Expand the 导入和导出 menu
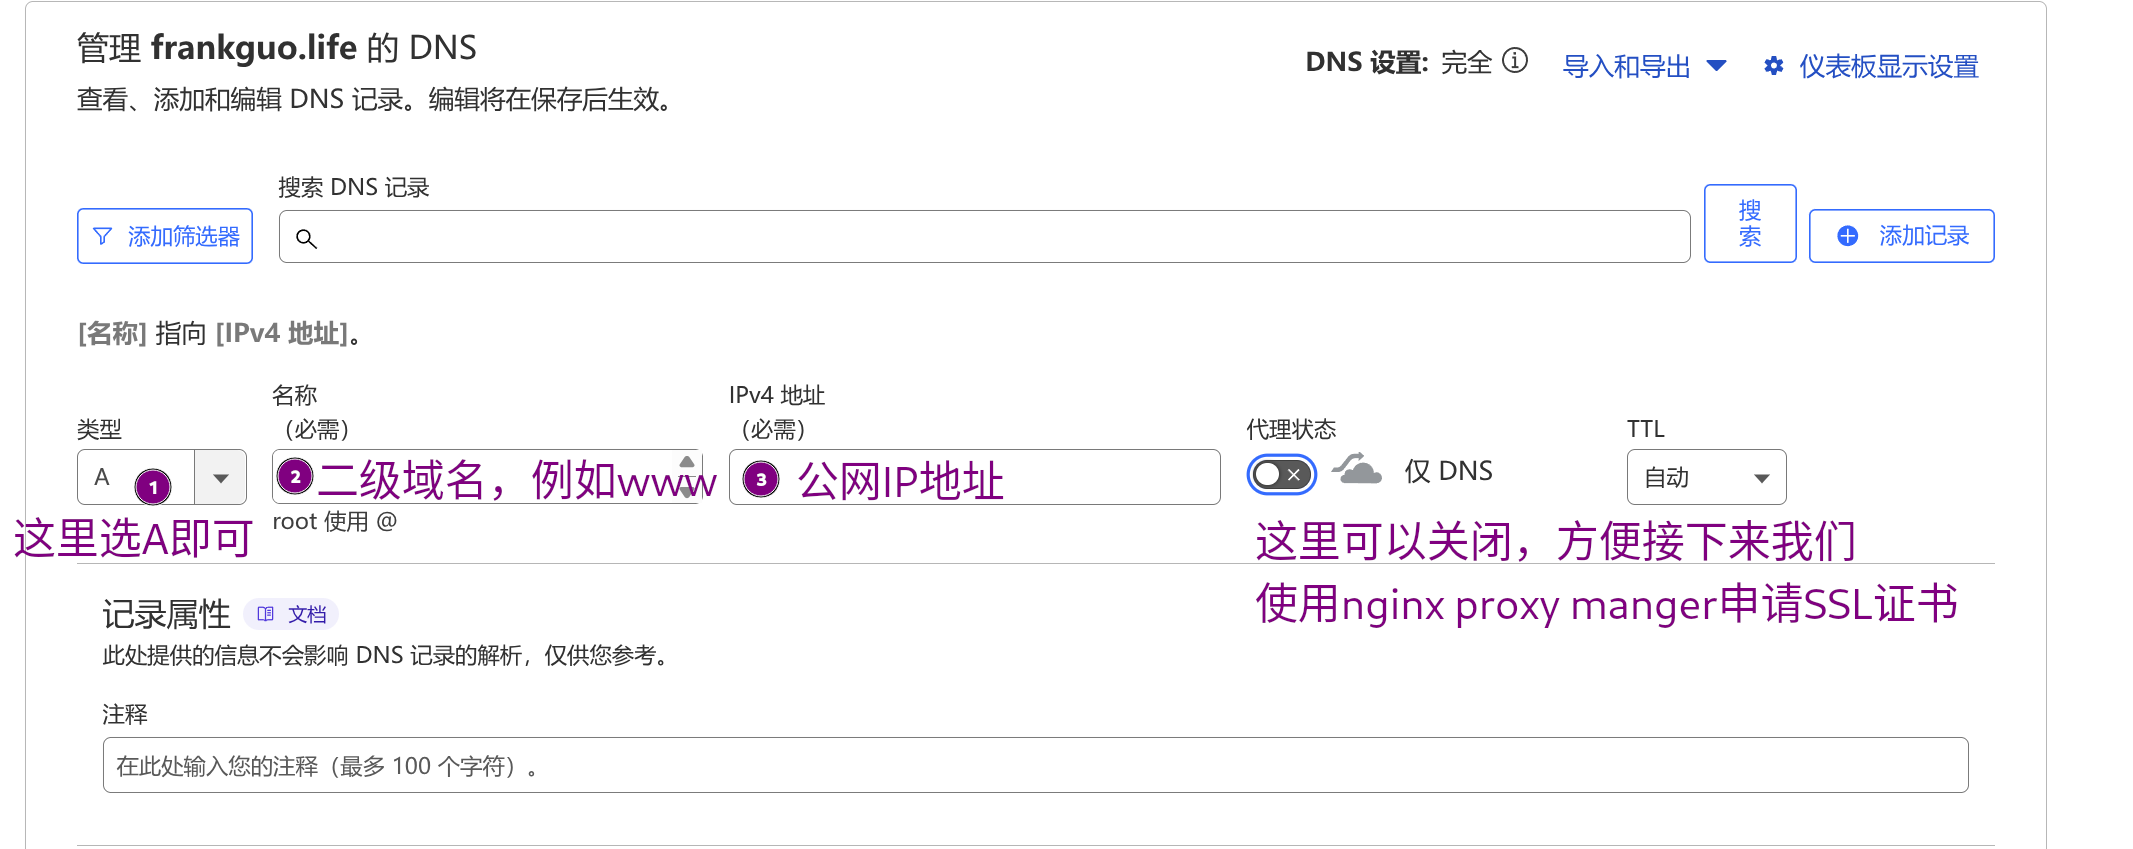The height and width of the screenshot is (849, 2133). [1644, 66]
